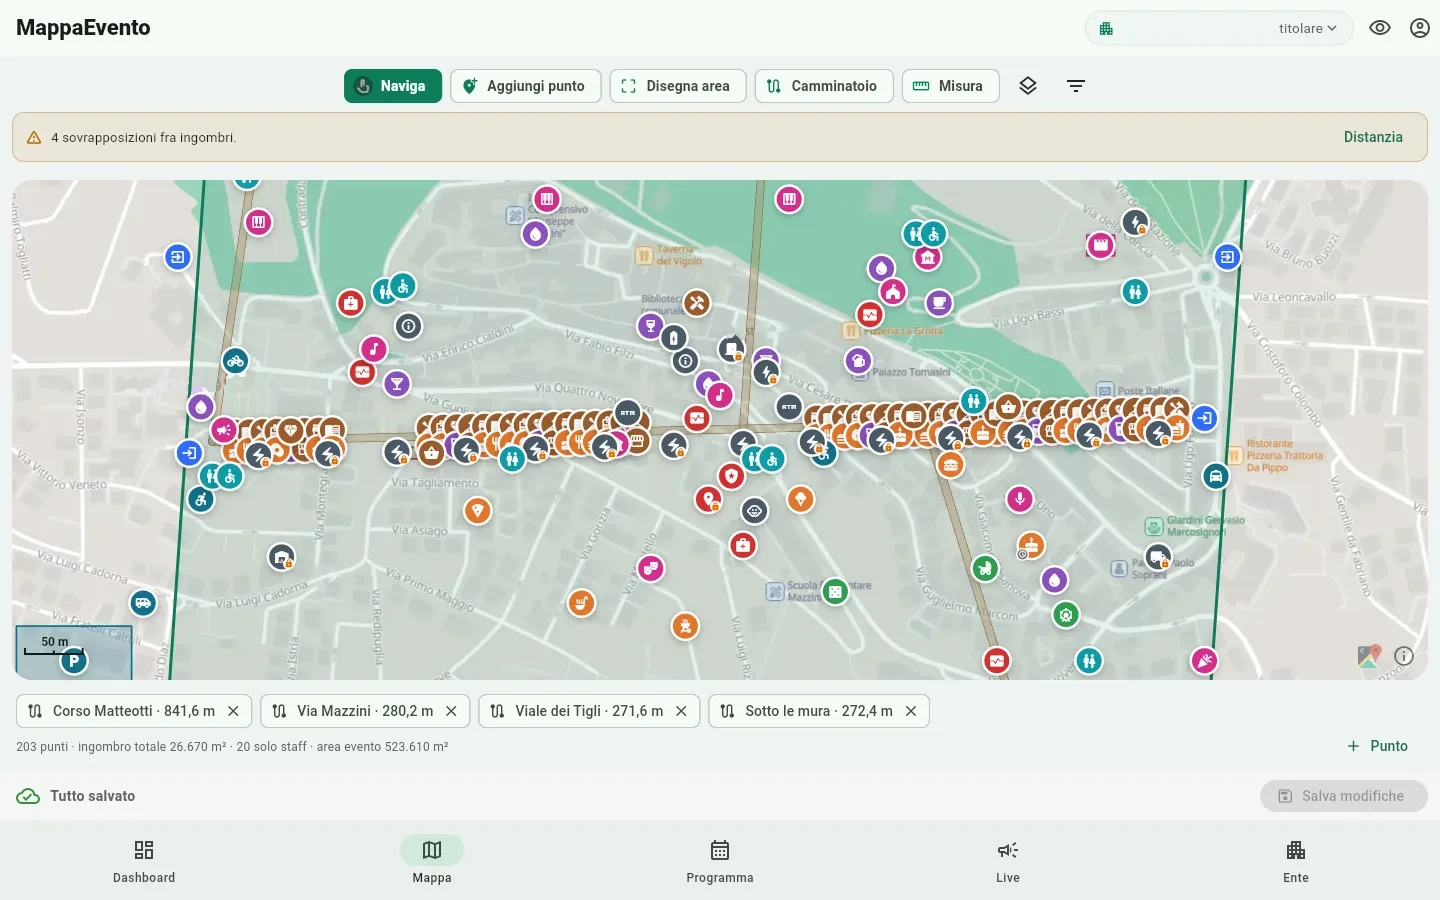Toggle the eye preview icon
This screenshot has width=1440, height=900.
tap(1380, 28)
